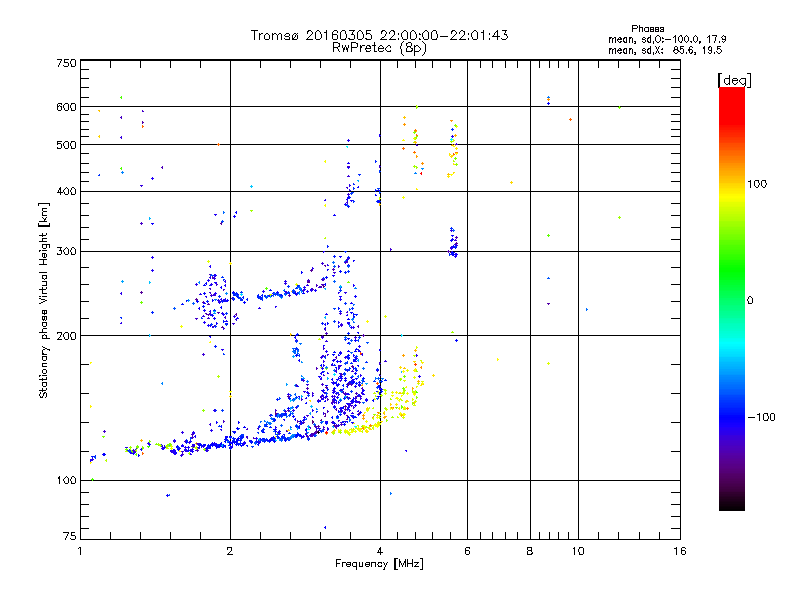Click the colorbar tick label '-100'

(761, 417)
